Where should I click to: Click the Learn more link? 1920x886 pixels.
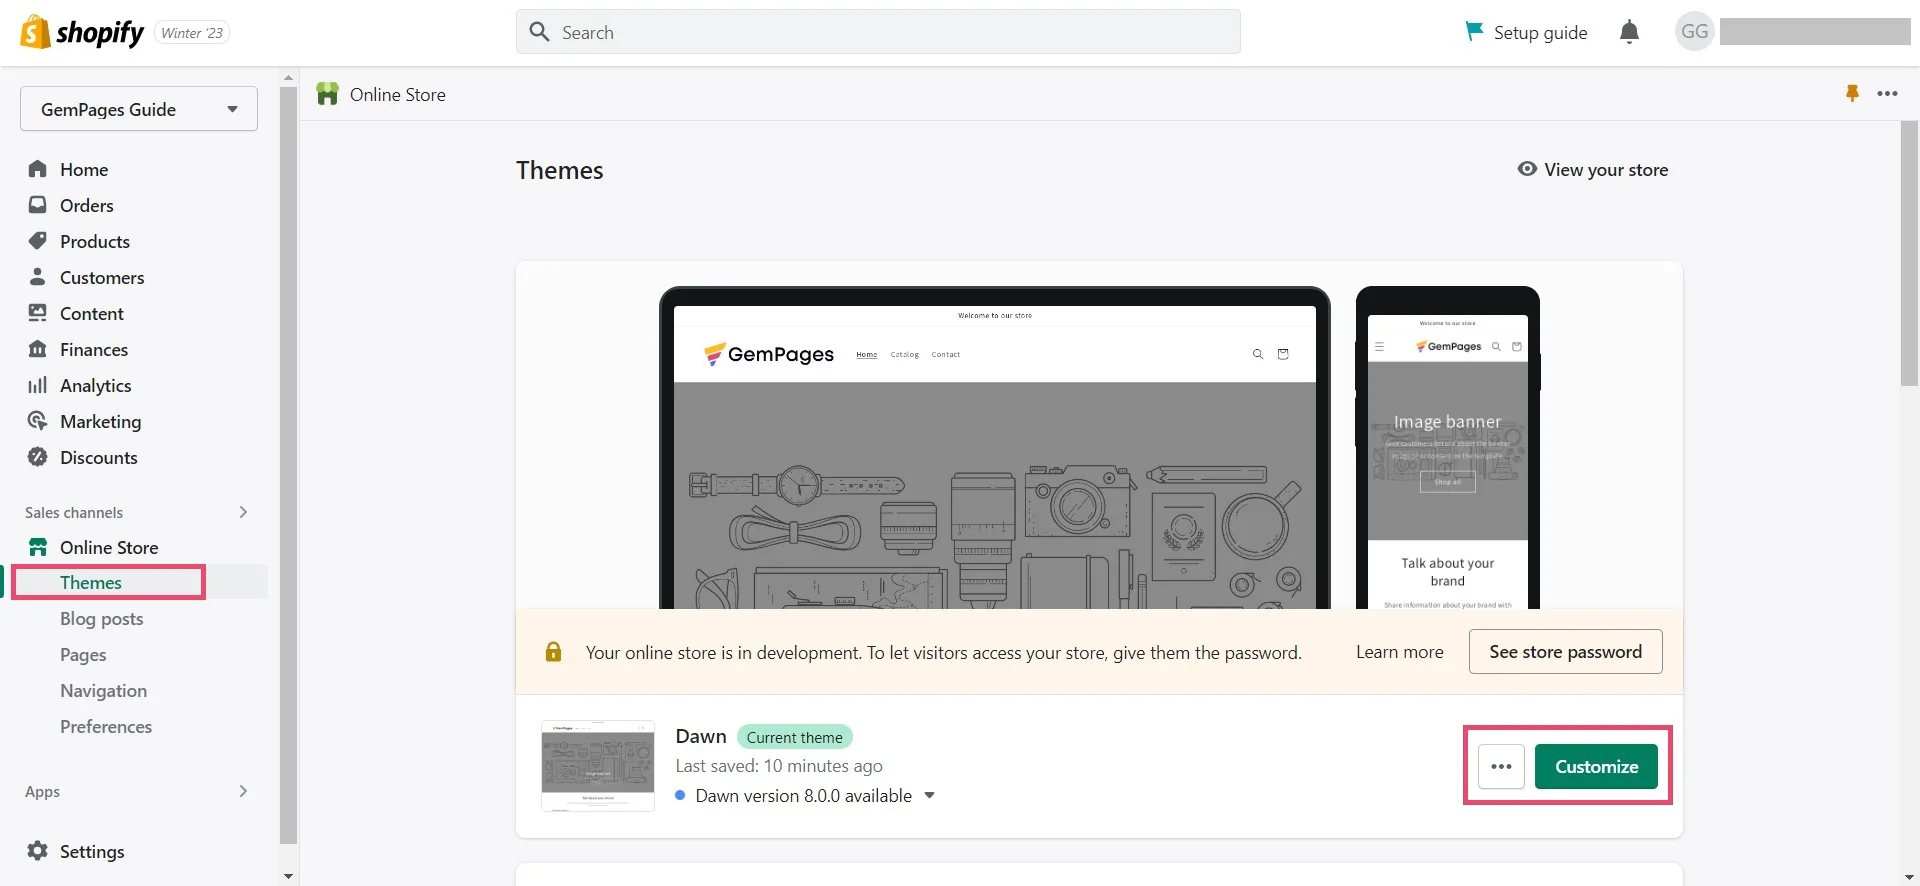[1399, 652]
